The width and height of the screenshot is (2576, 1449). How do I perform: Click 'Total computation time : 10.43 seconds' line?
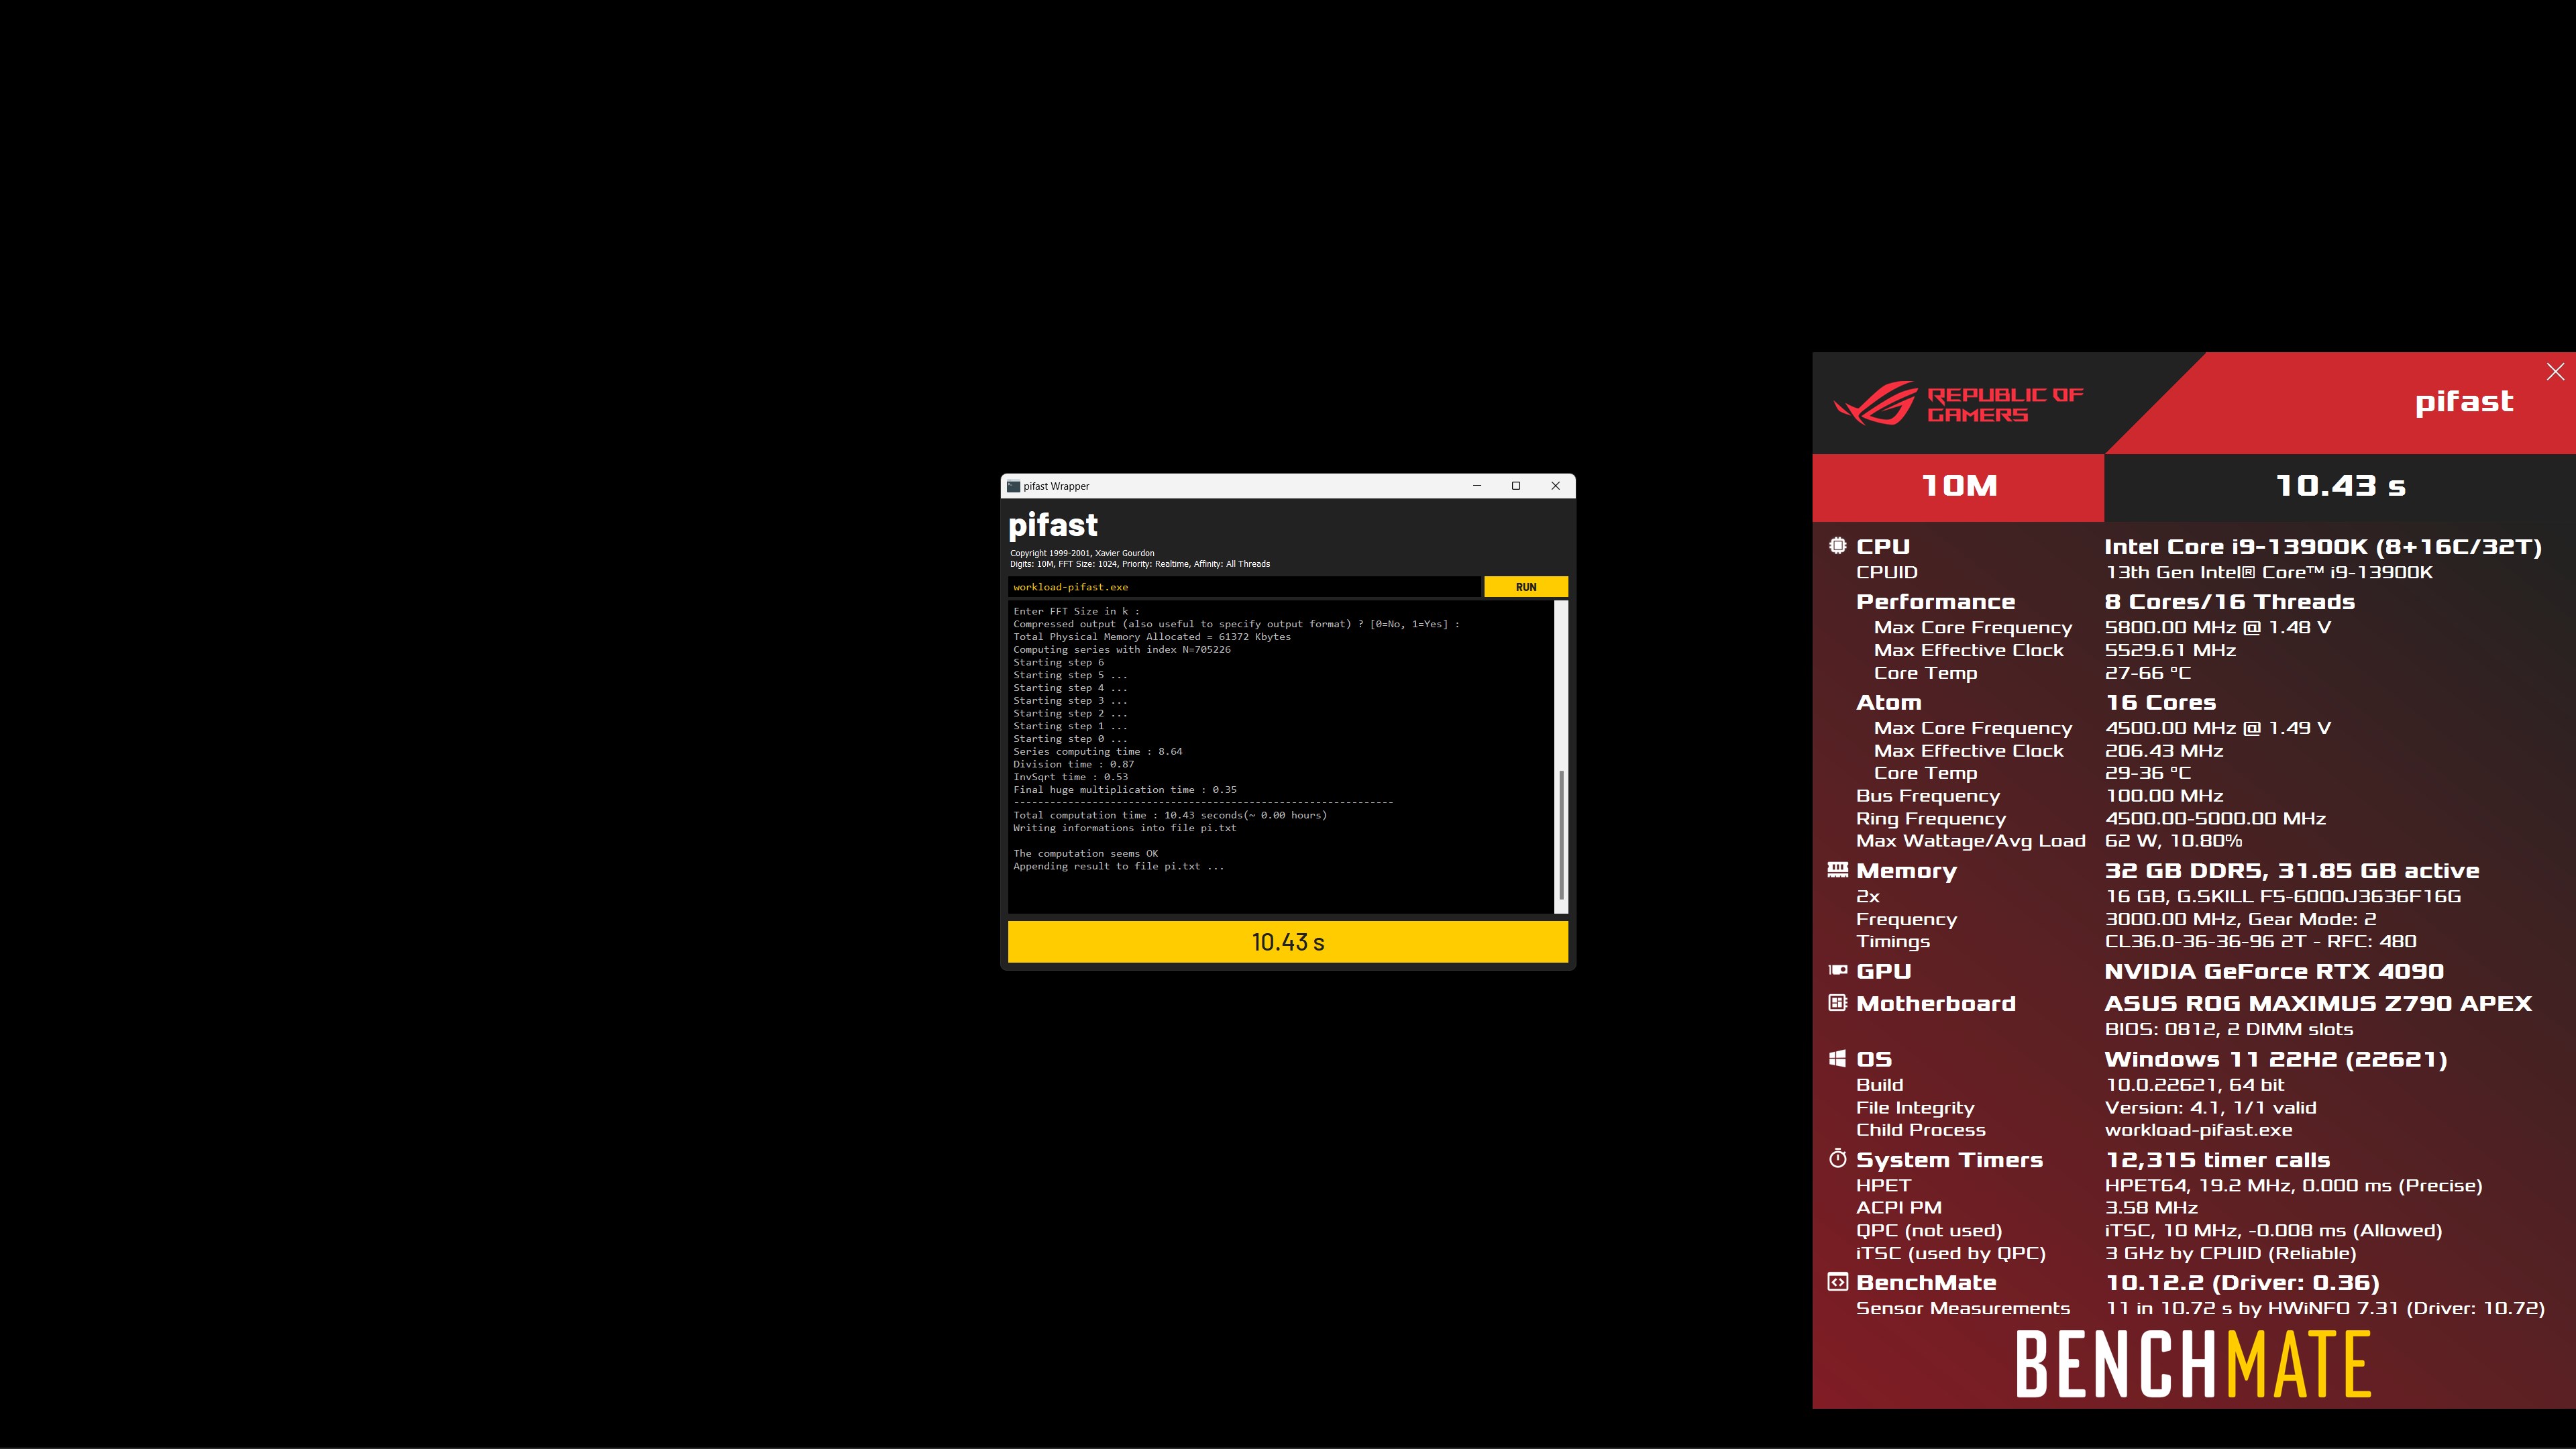(x=1169, y=815)
